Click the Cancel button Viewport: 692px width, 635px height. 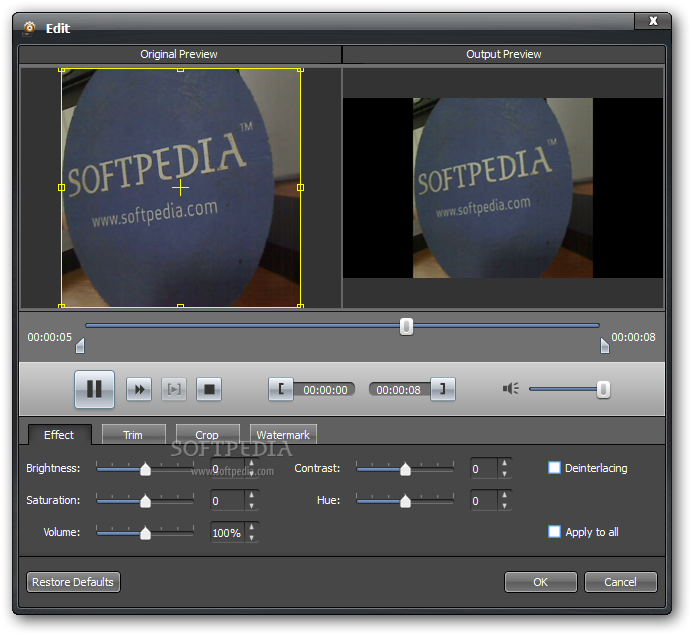point(621,582)
